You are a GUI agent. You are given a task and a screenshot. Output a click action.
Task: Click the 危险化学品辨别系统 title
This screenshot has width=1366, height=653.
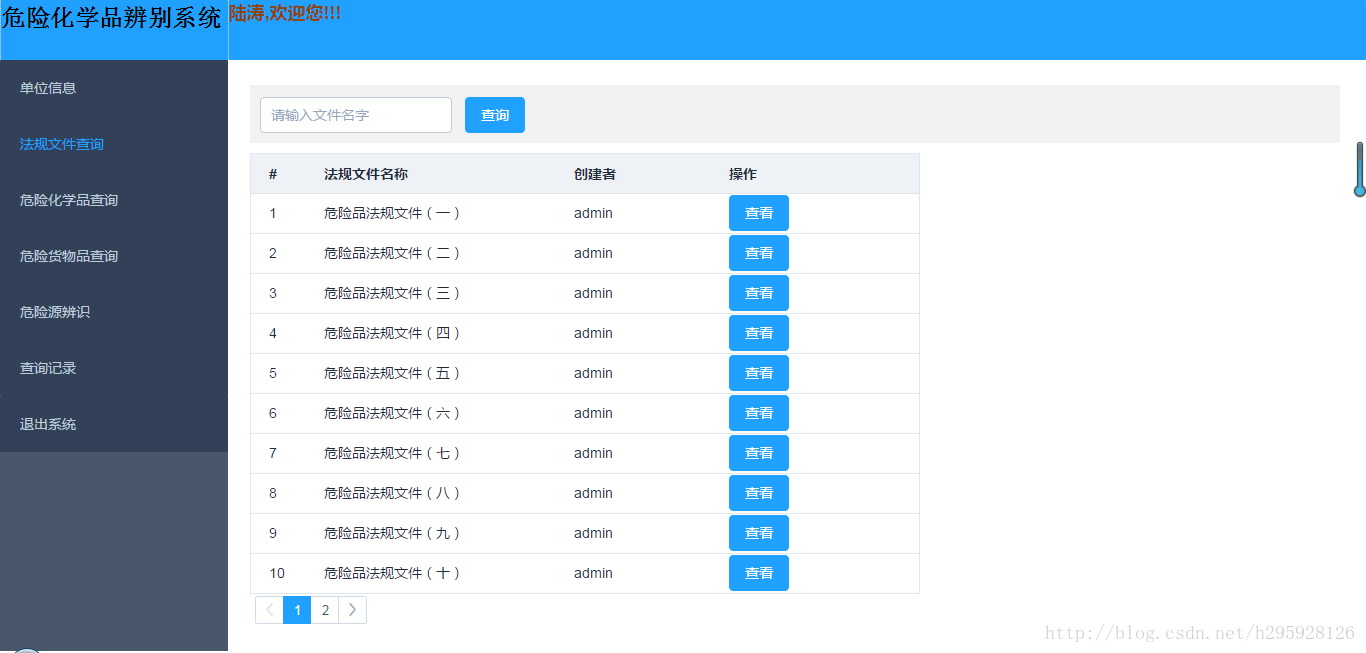112,17
